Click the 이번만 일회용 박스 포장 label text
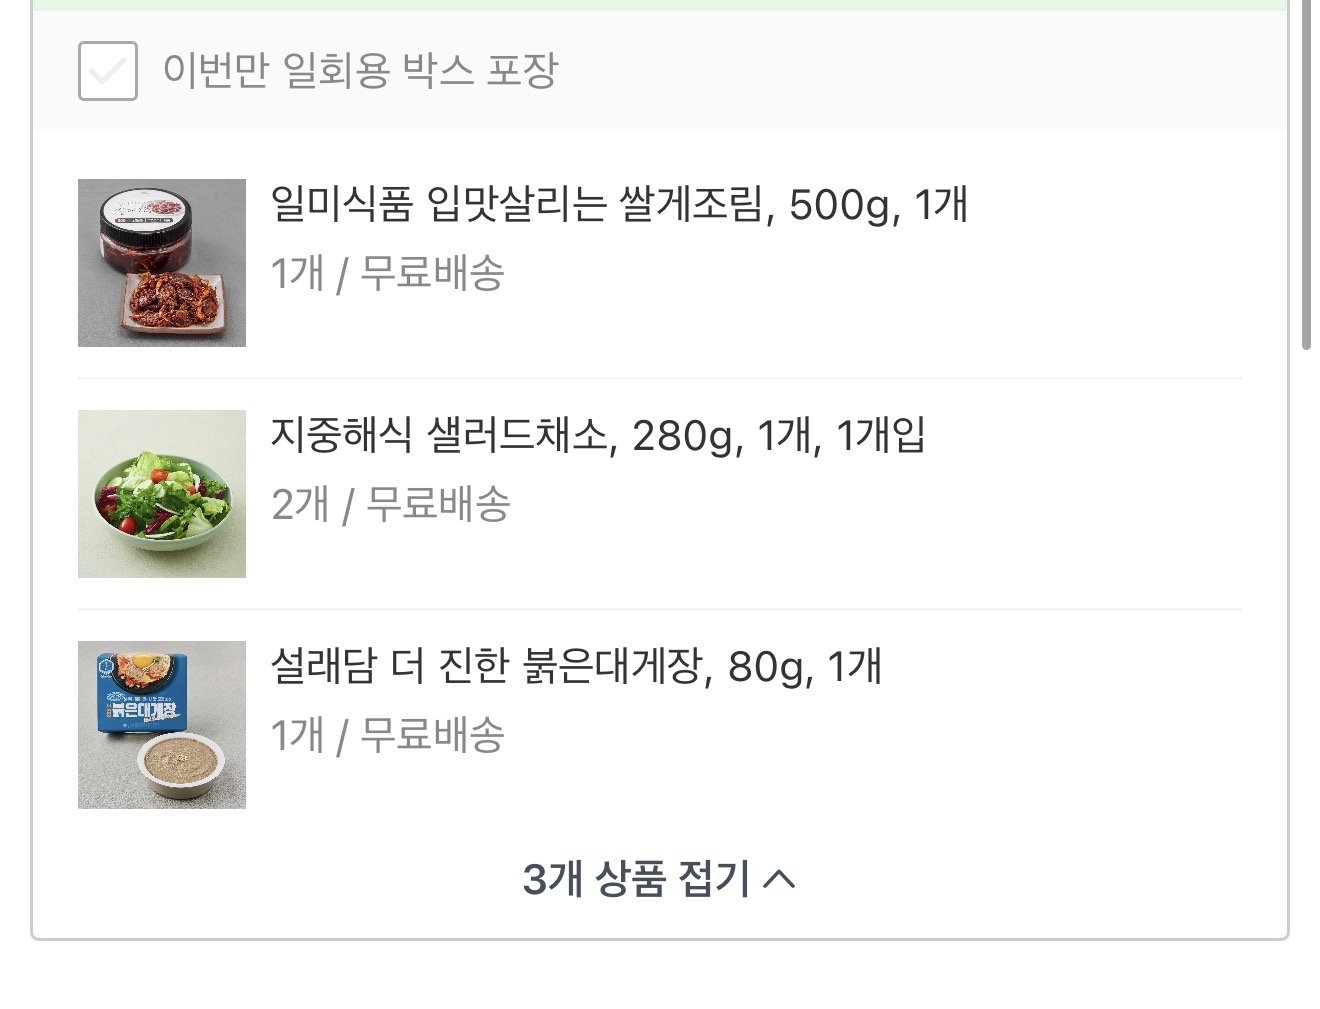Viewport: 1320px width, 1009px height. click(x=360, y=71)
